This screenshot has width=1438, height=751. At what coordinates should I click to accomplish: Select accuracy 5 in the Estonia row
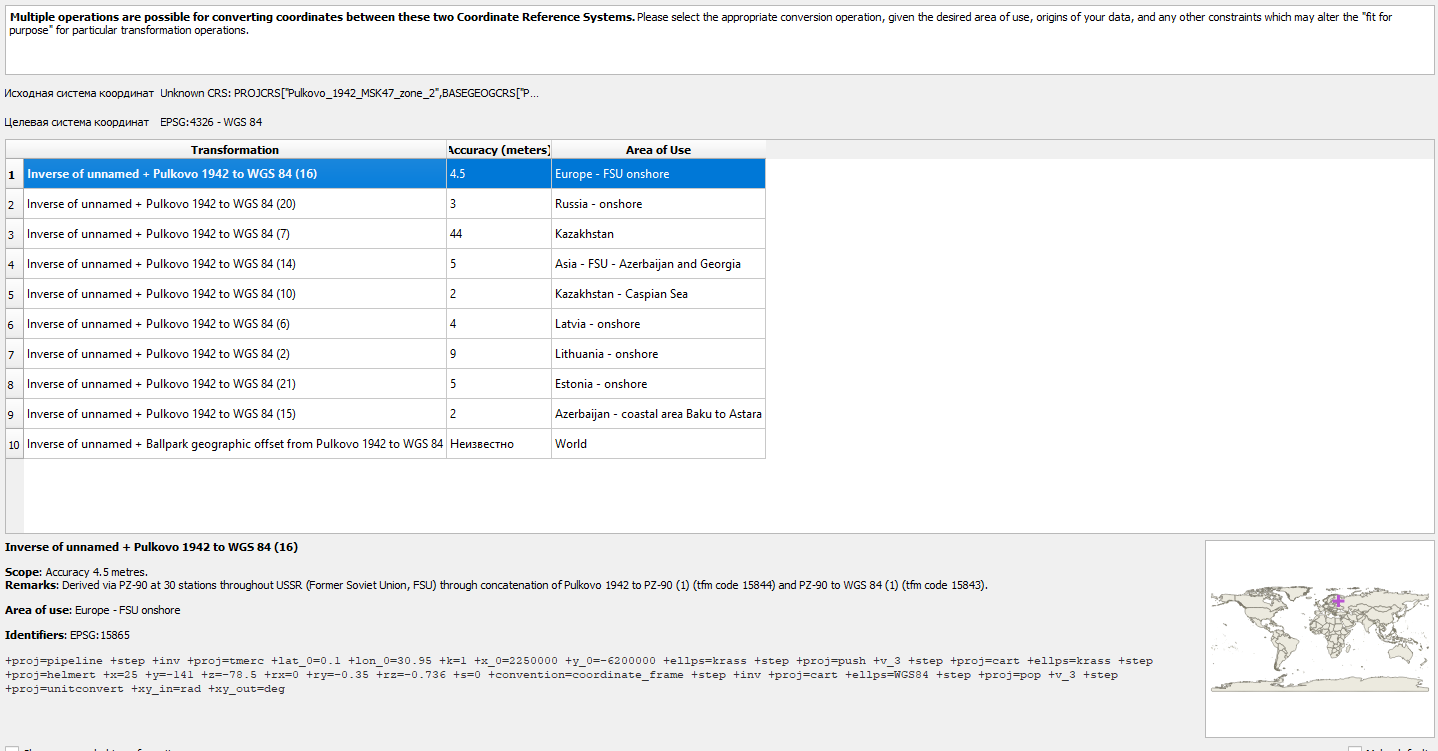click(499, 384)
